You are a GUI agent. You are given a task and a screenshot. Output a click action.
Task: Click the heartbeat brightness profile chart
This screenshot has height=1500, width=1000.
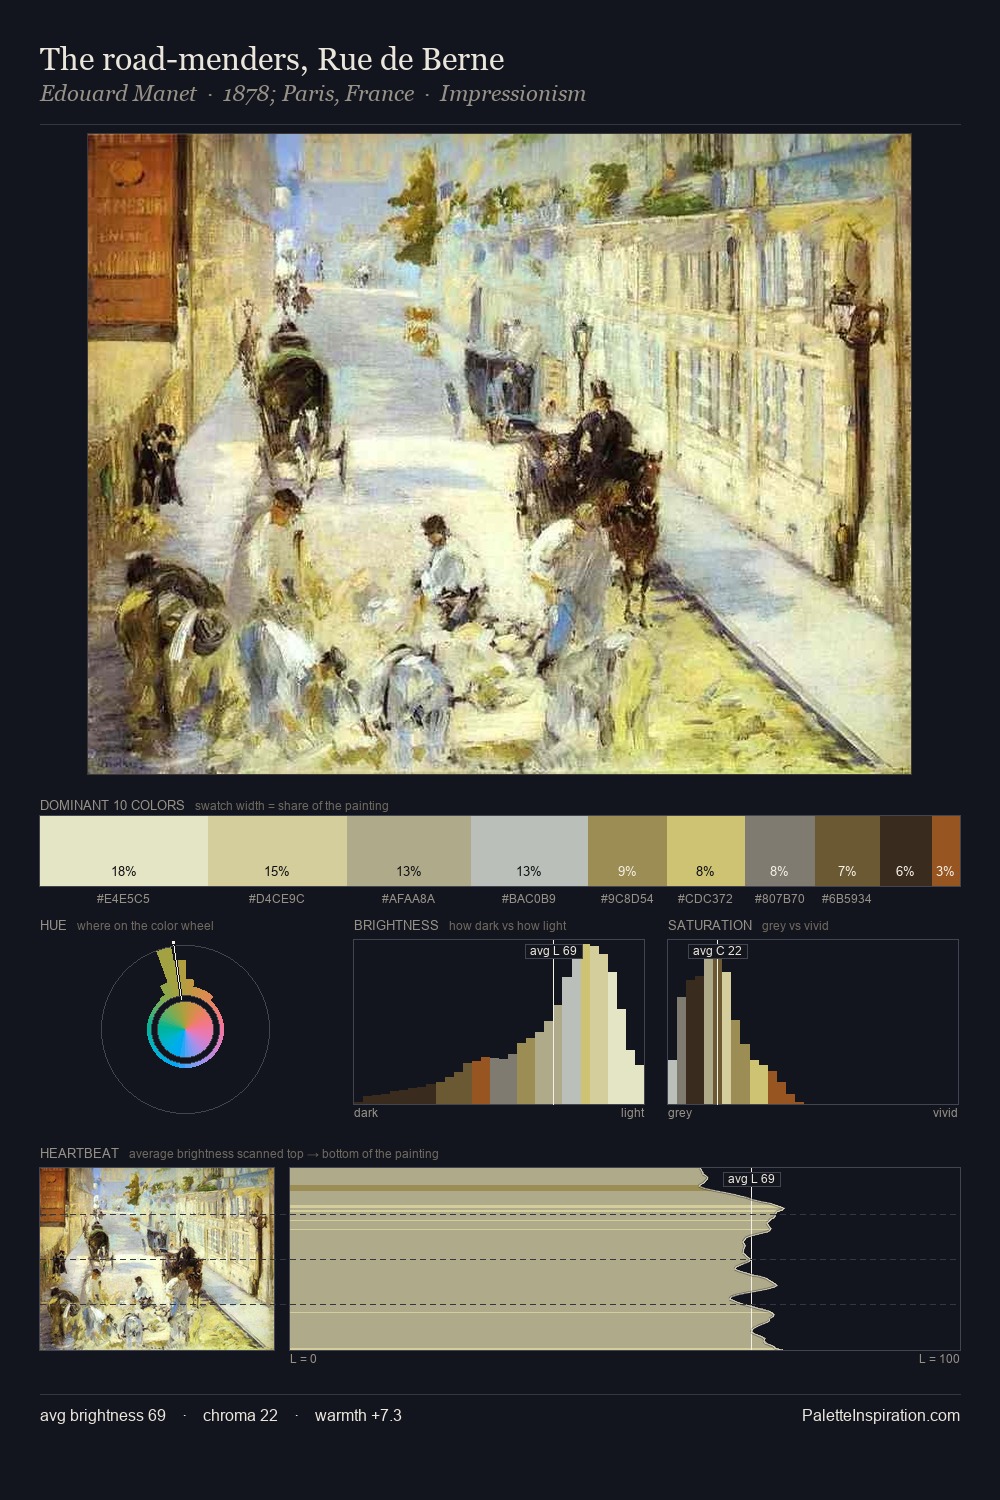click(625, 1259)
